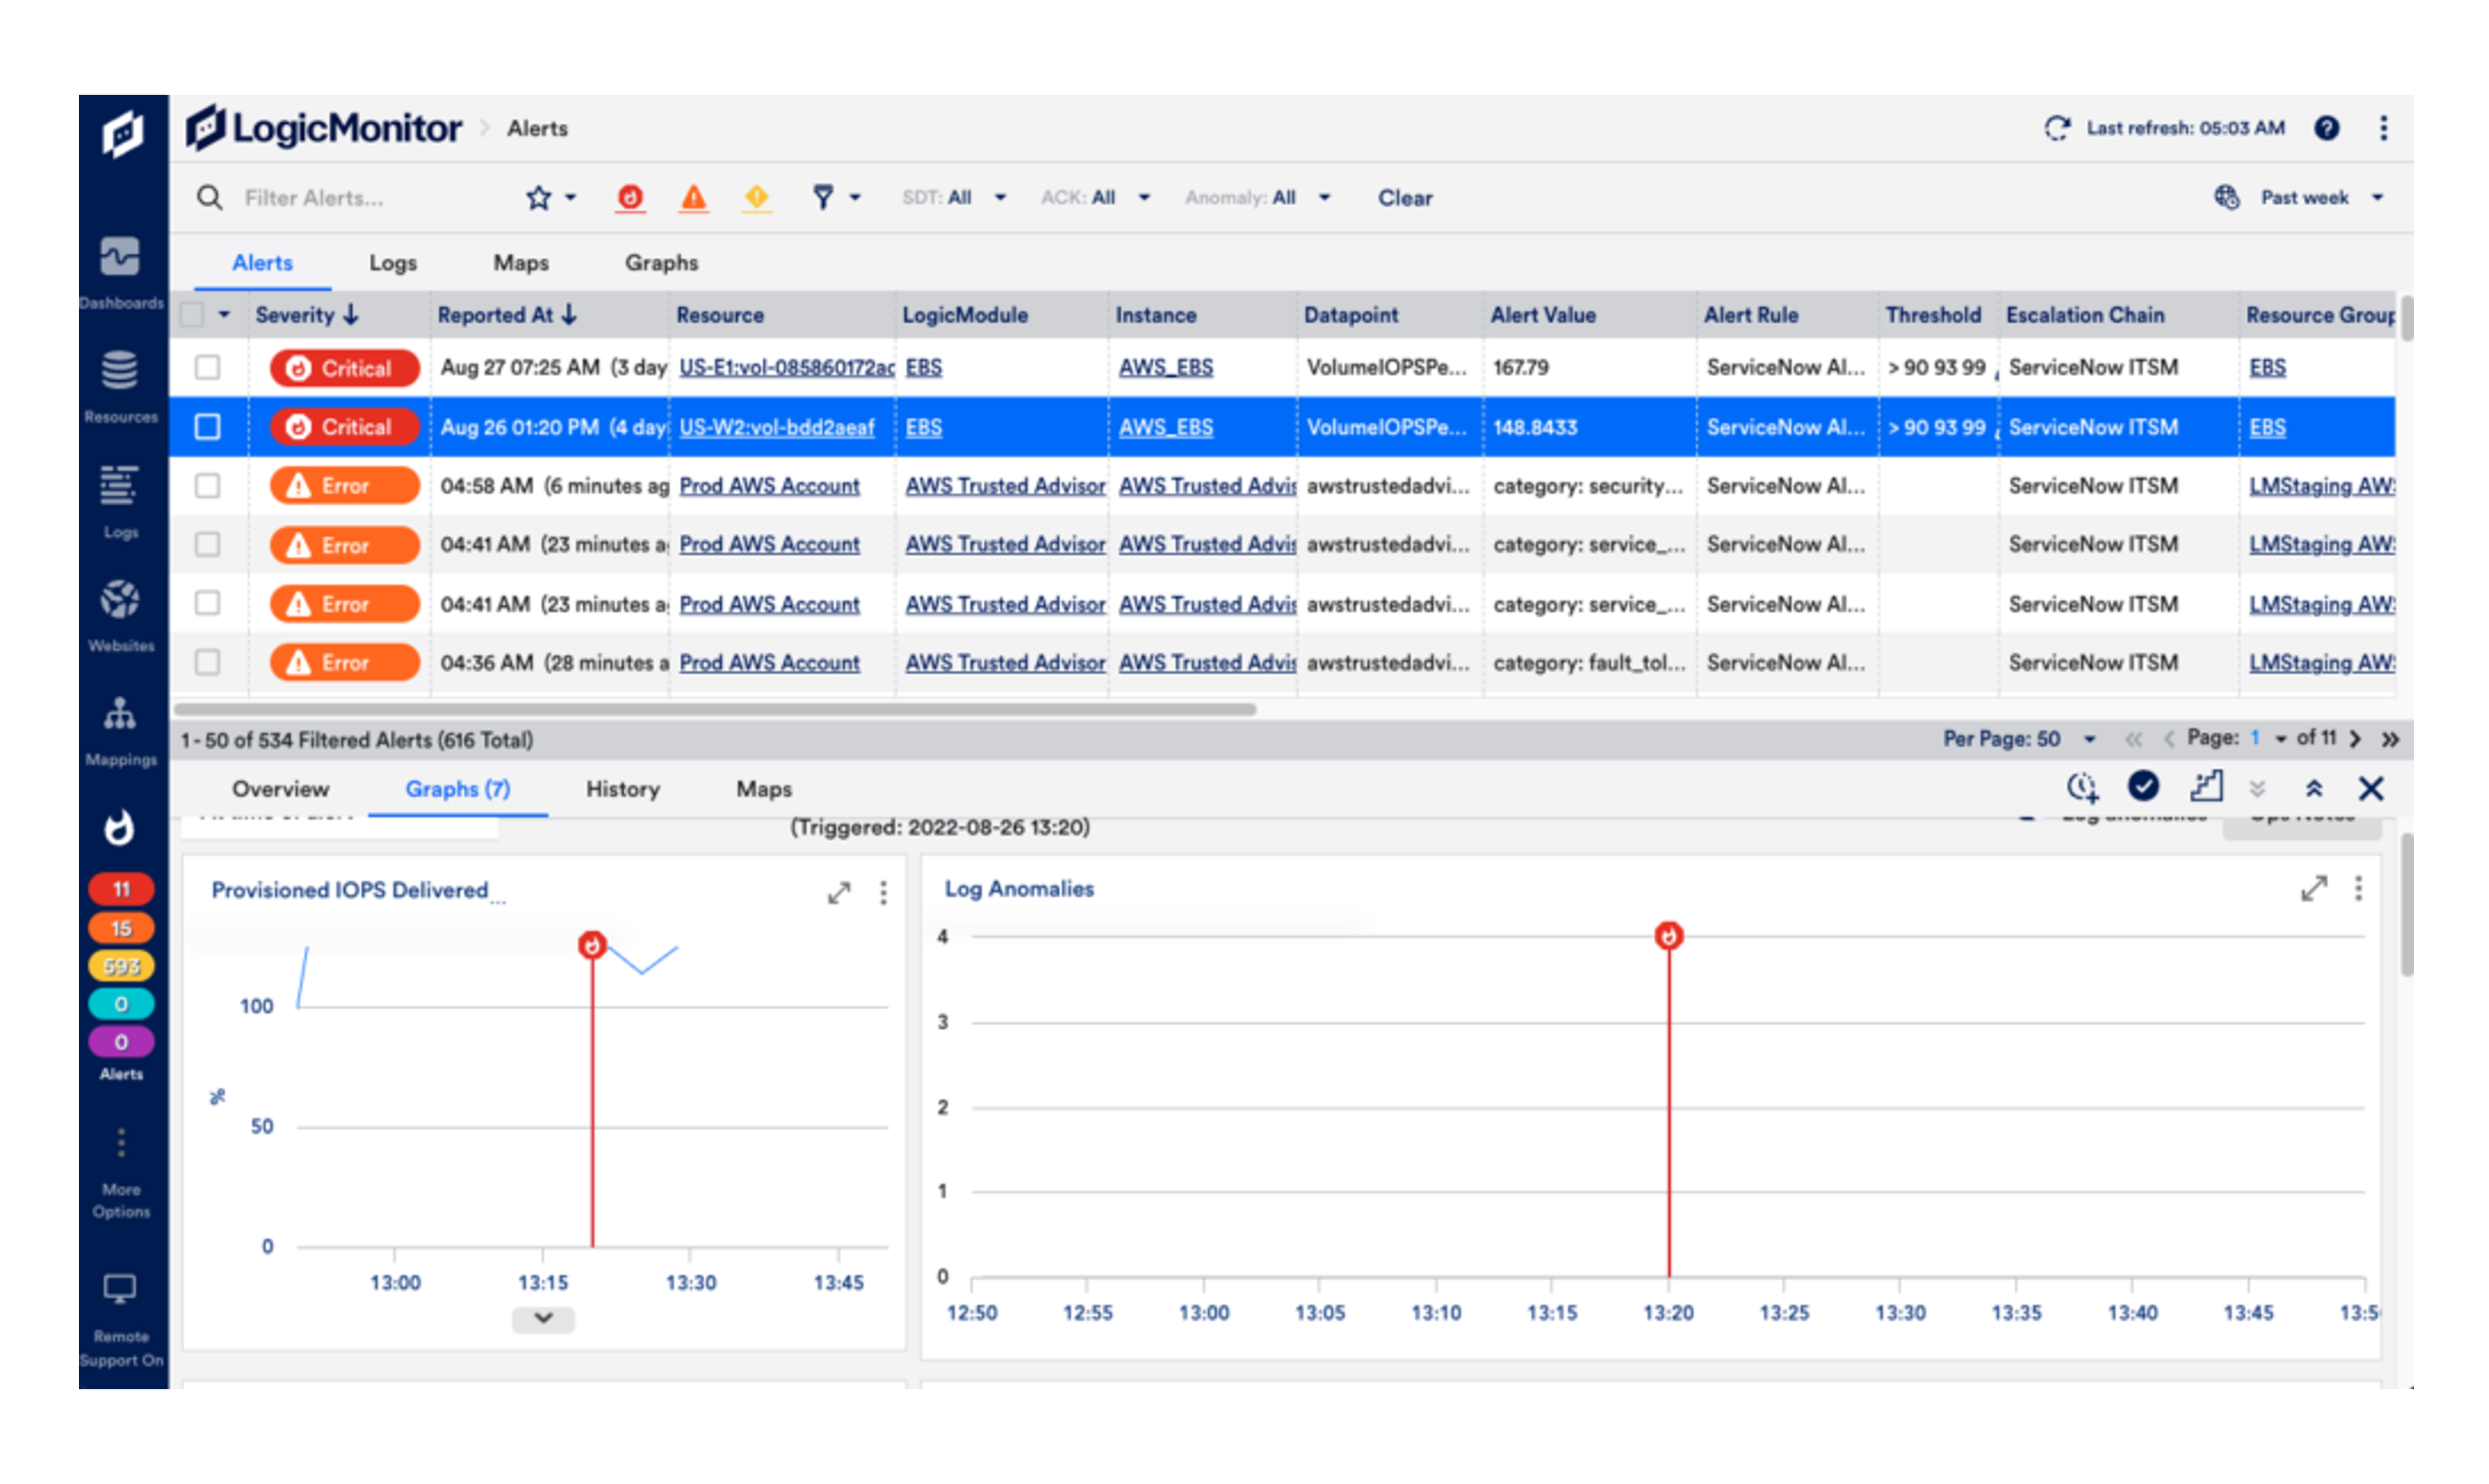The image size is (2489, 1484).
Task: Open the Page number dropdown
Action: pos(2268,739)
